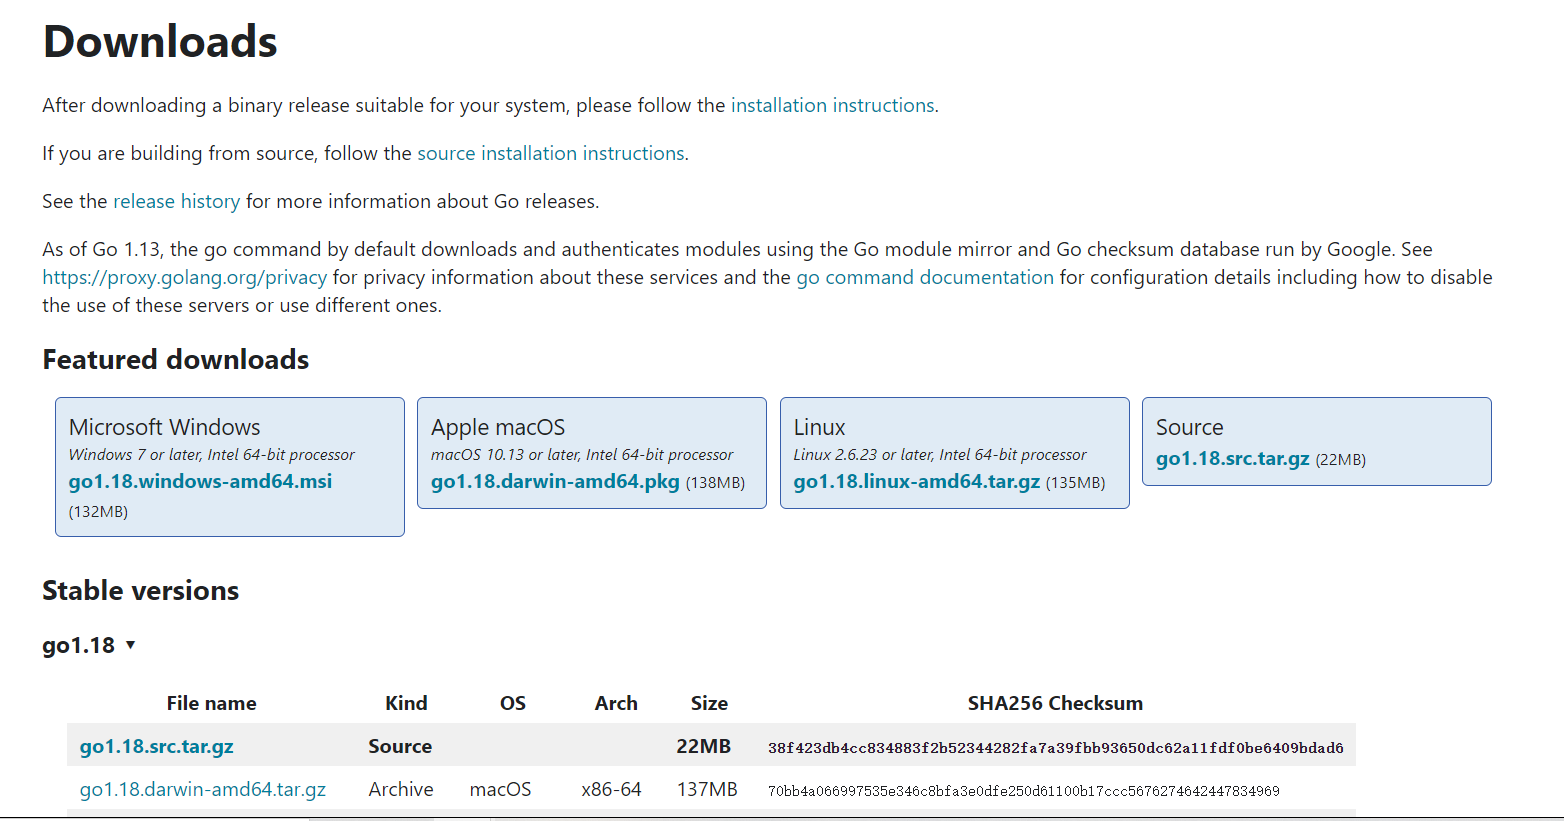The image size is (1564, 821).
Task: Collapse the go1.18 version expander arrow
Action: coord(130,646)
